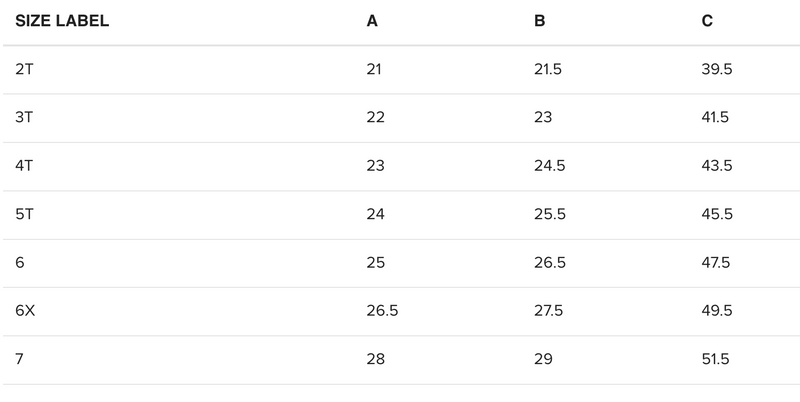Select the size 7 row label
Image resolution: width=800 pixels, height=402 pixels.
[20, 359]
